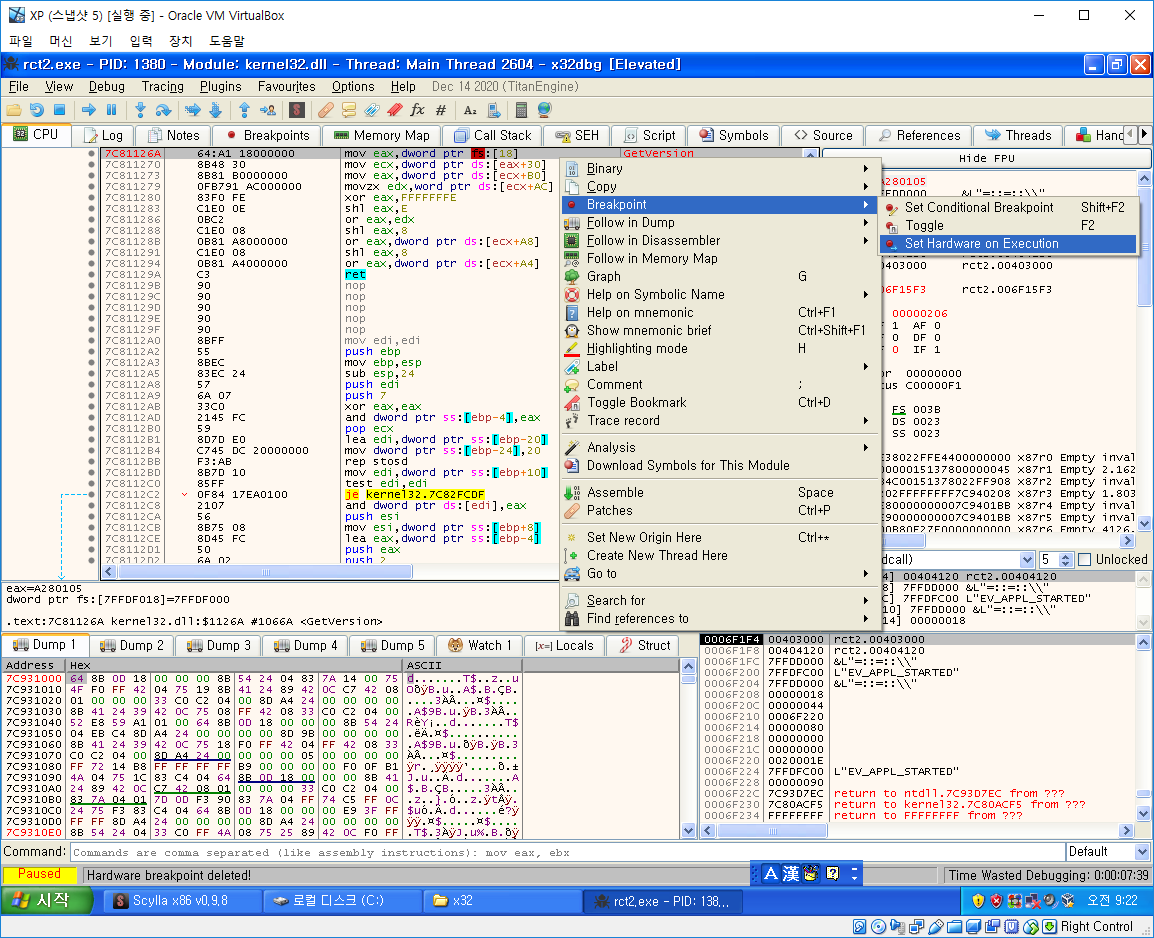This screenshot has height=938, width=1154.
Task: Open Functions using the fx toolbar icon
Action: (x=417, y=110)
